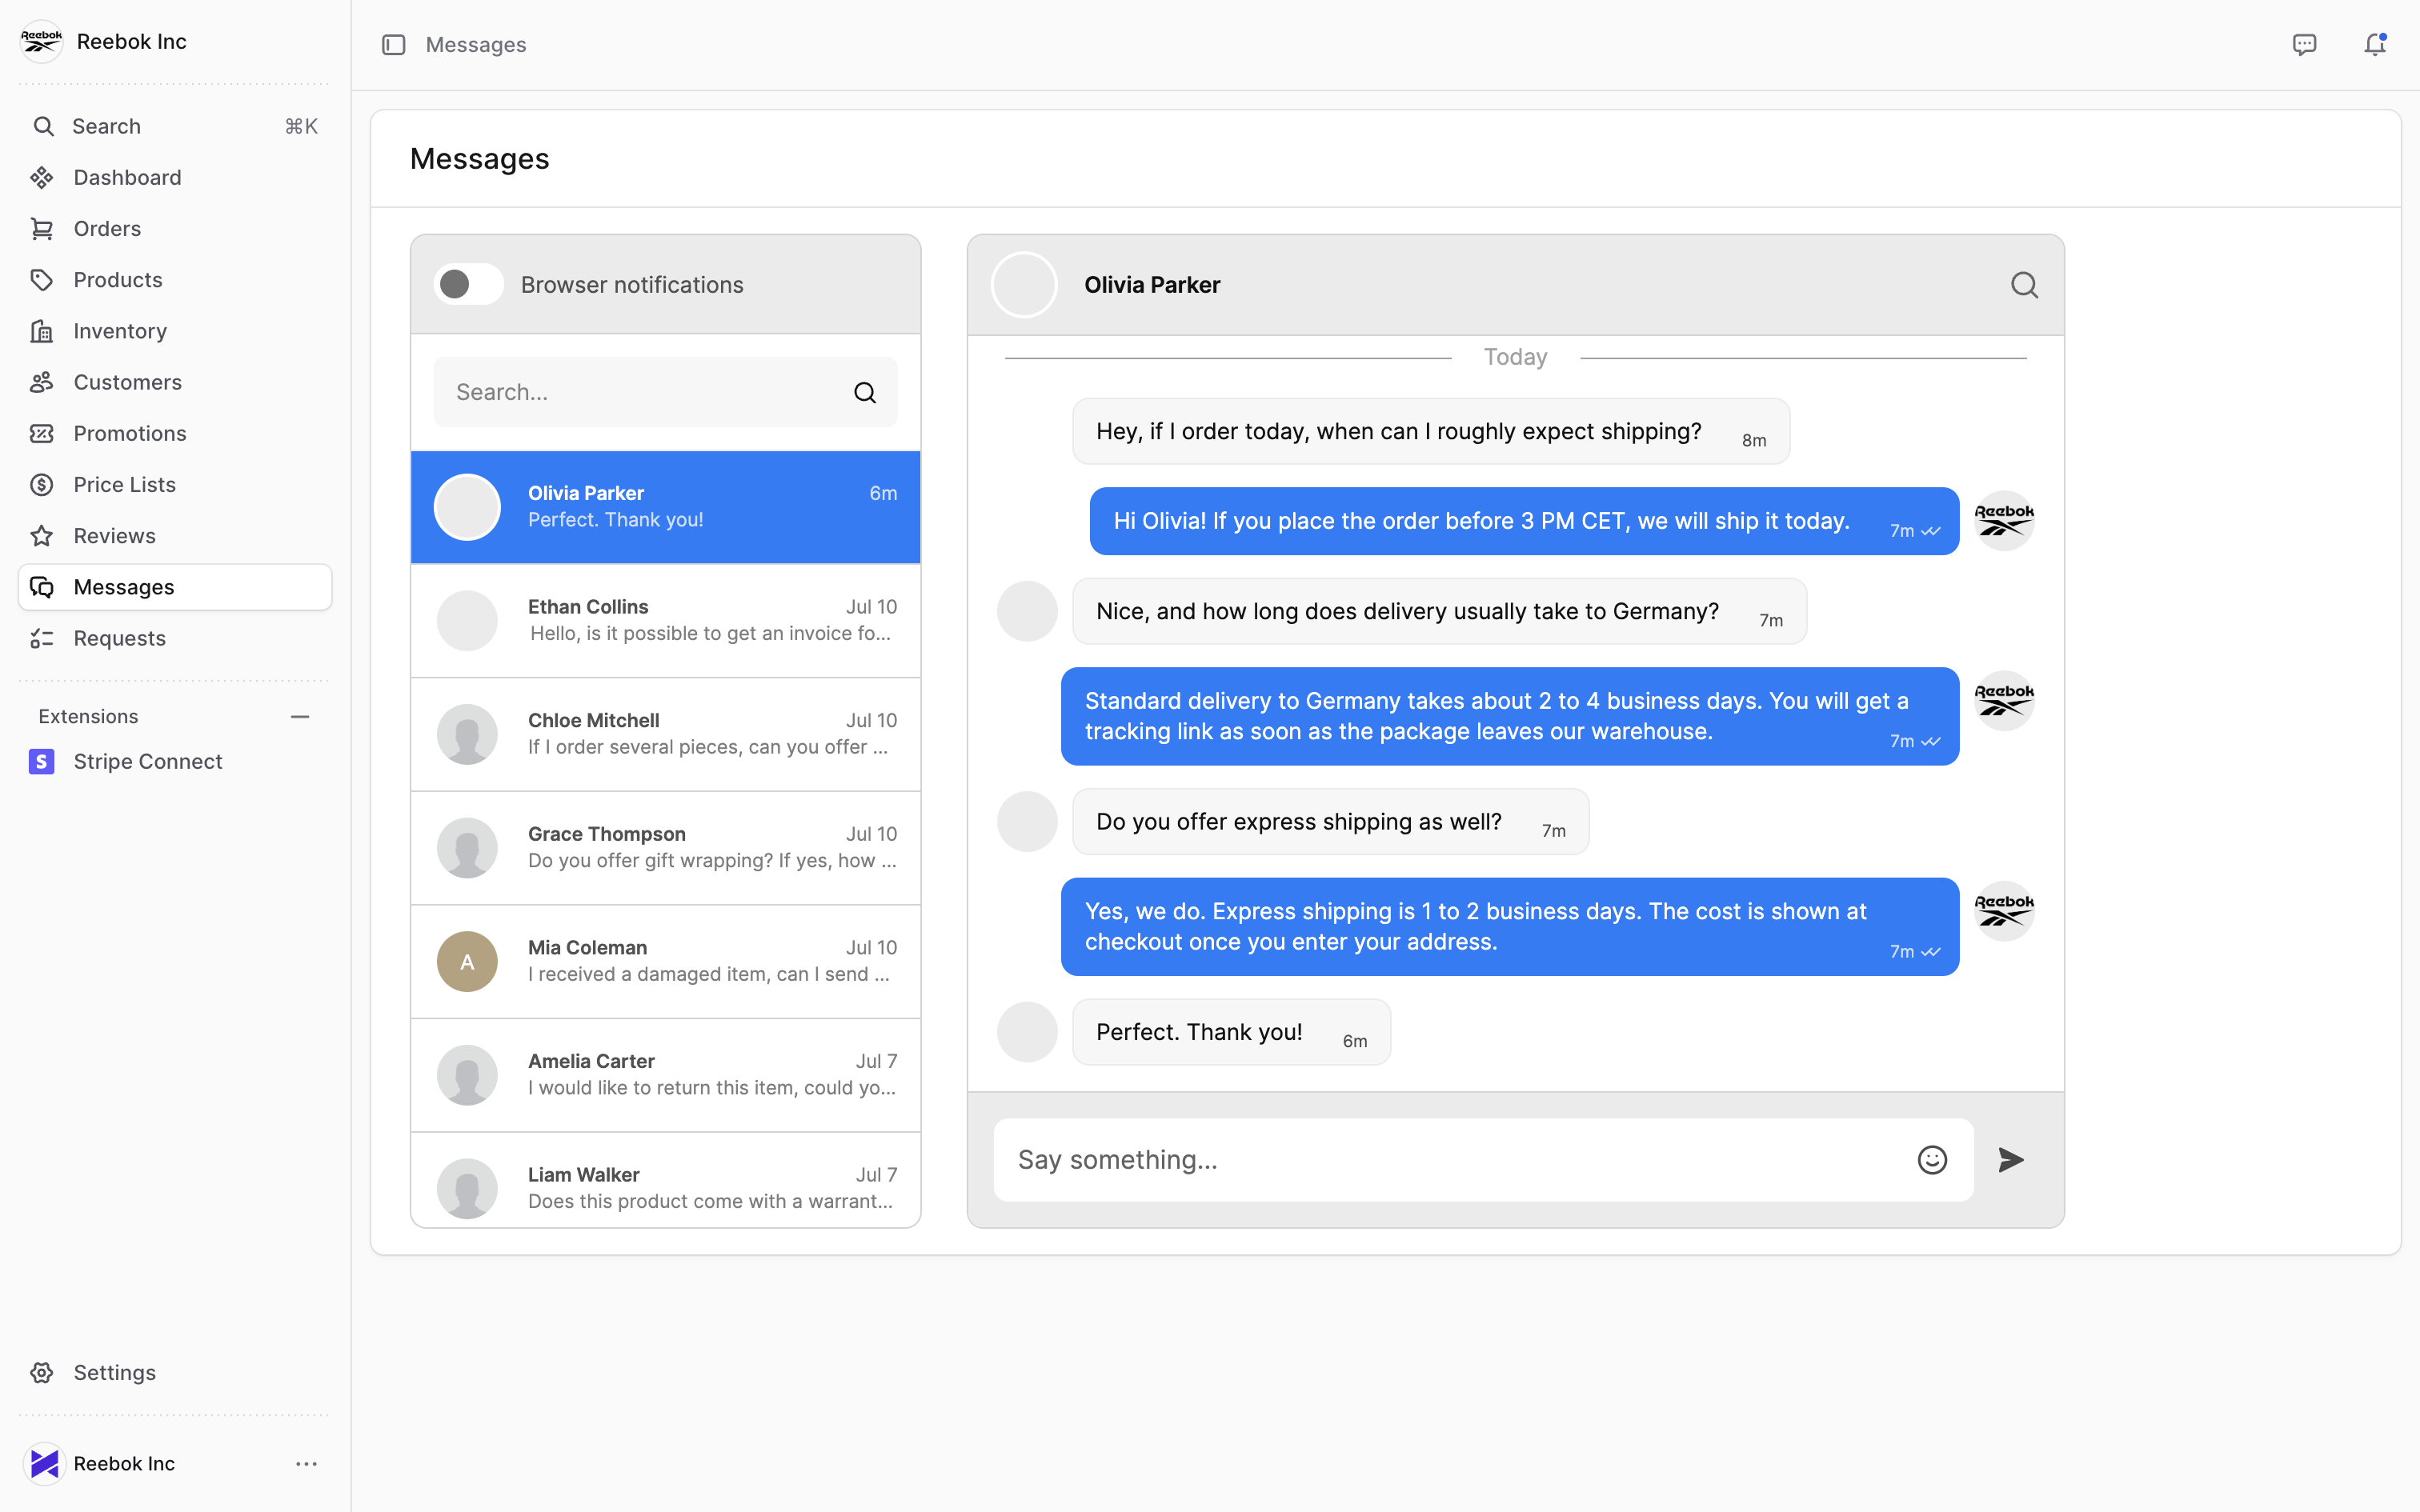The height and width of the screenshot is (1512, 2420).
Task: Click the chat bubble icon in header
Action: 2304,45
